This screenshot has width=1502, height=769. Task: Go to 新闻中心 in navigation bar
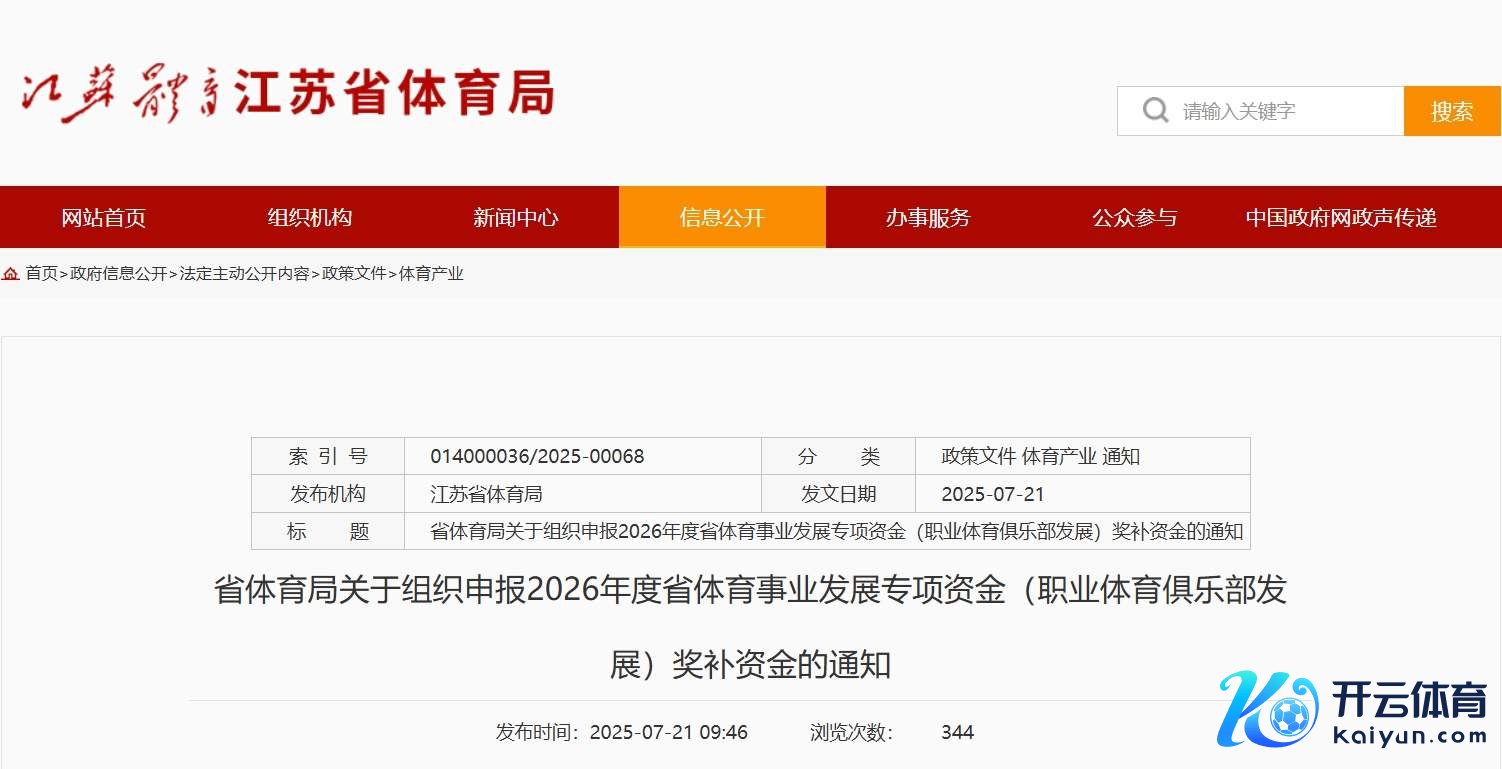coord(515,218)
